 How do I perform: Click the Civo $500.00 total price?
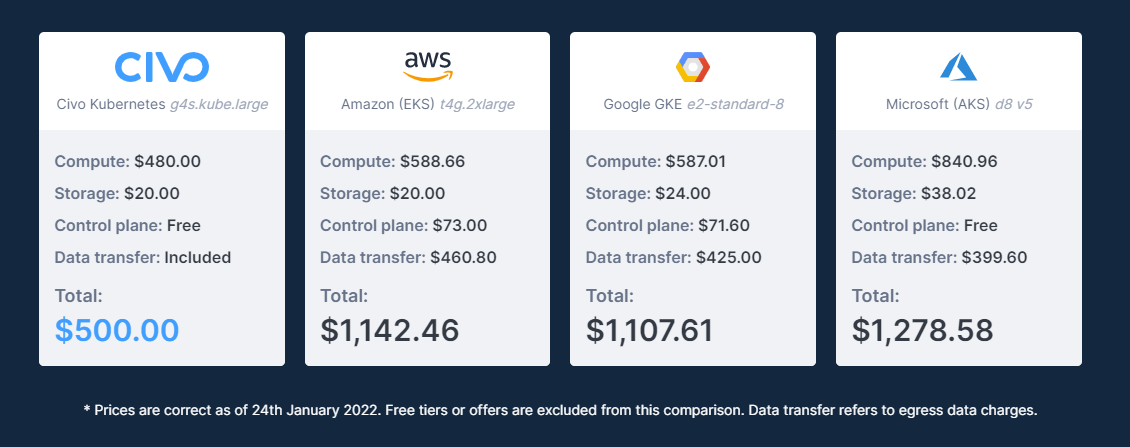(x=117, y=330)
